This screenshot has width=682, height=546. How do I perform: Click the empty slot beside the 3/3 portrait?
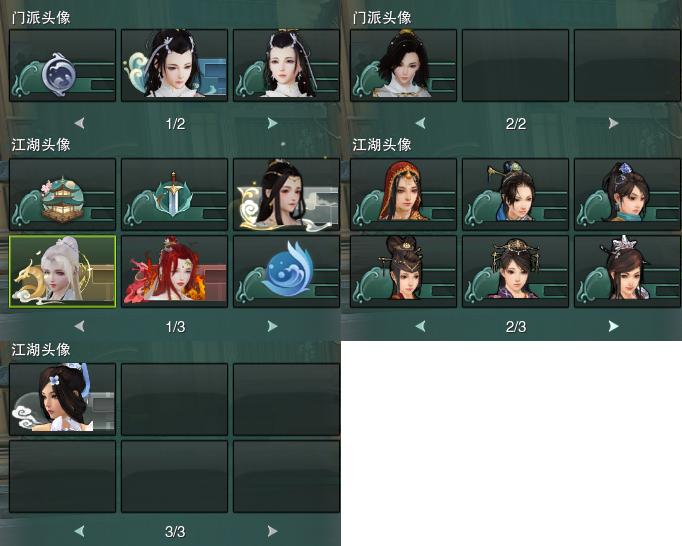tap(174, 399)
